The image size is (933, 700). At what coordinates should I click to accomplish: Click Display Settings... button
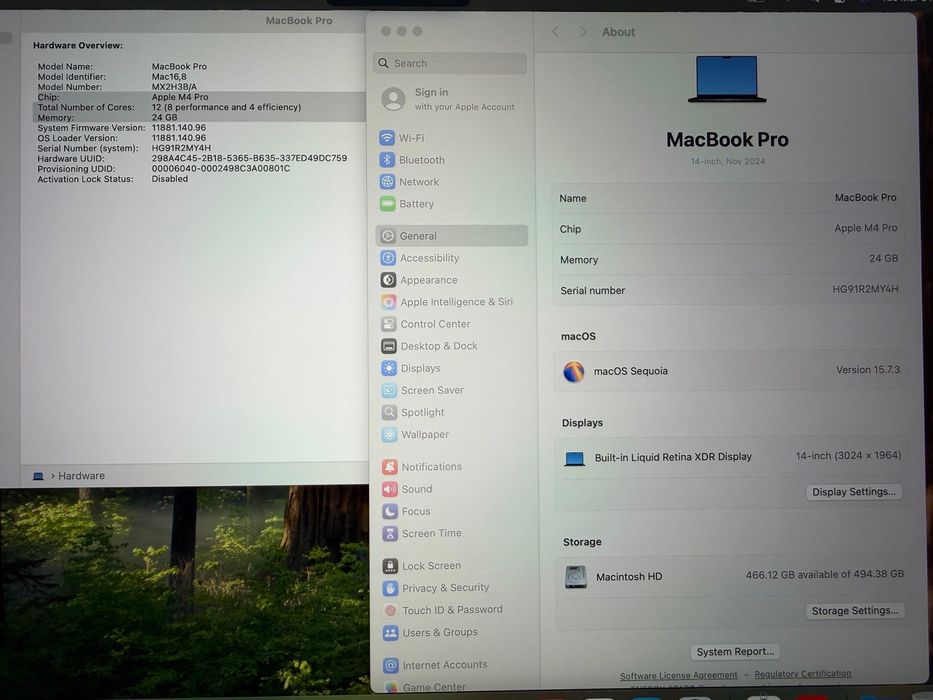pyautogui.click(x=854, y=492)
